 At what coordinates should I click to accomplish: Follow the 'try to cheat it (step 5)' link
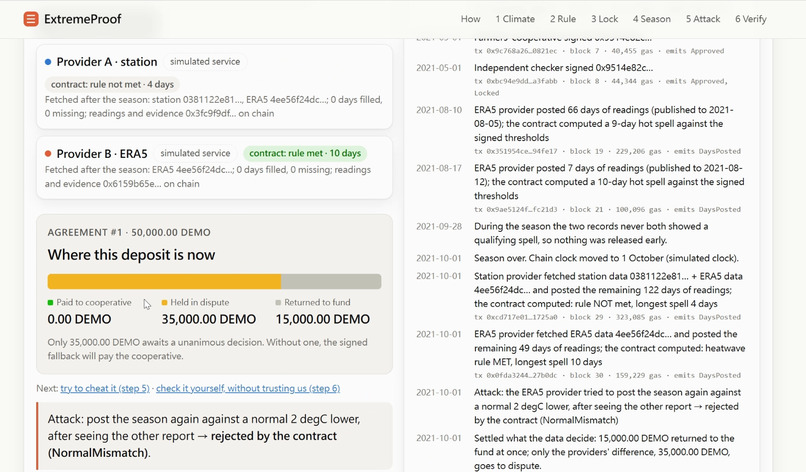105,388
